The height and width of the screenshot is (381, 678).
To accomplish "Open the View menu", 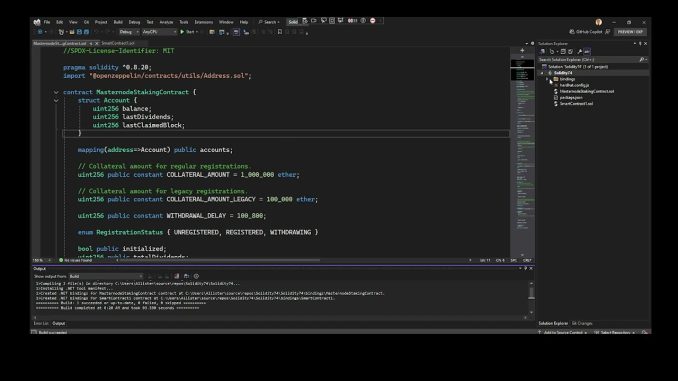I will (73, 22).
